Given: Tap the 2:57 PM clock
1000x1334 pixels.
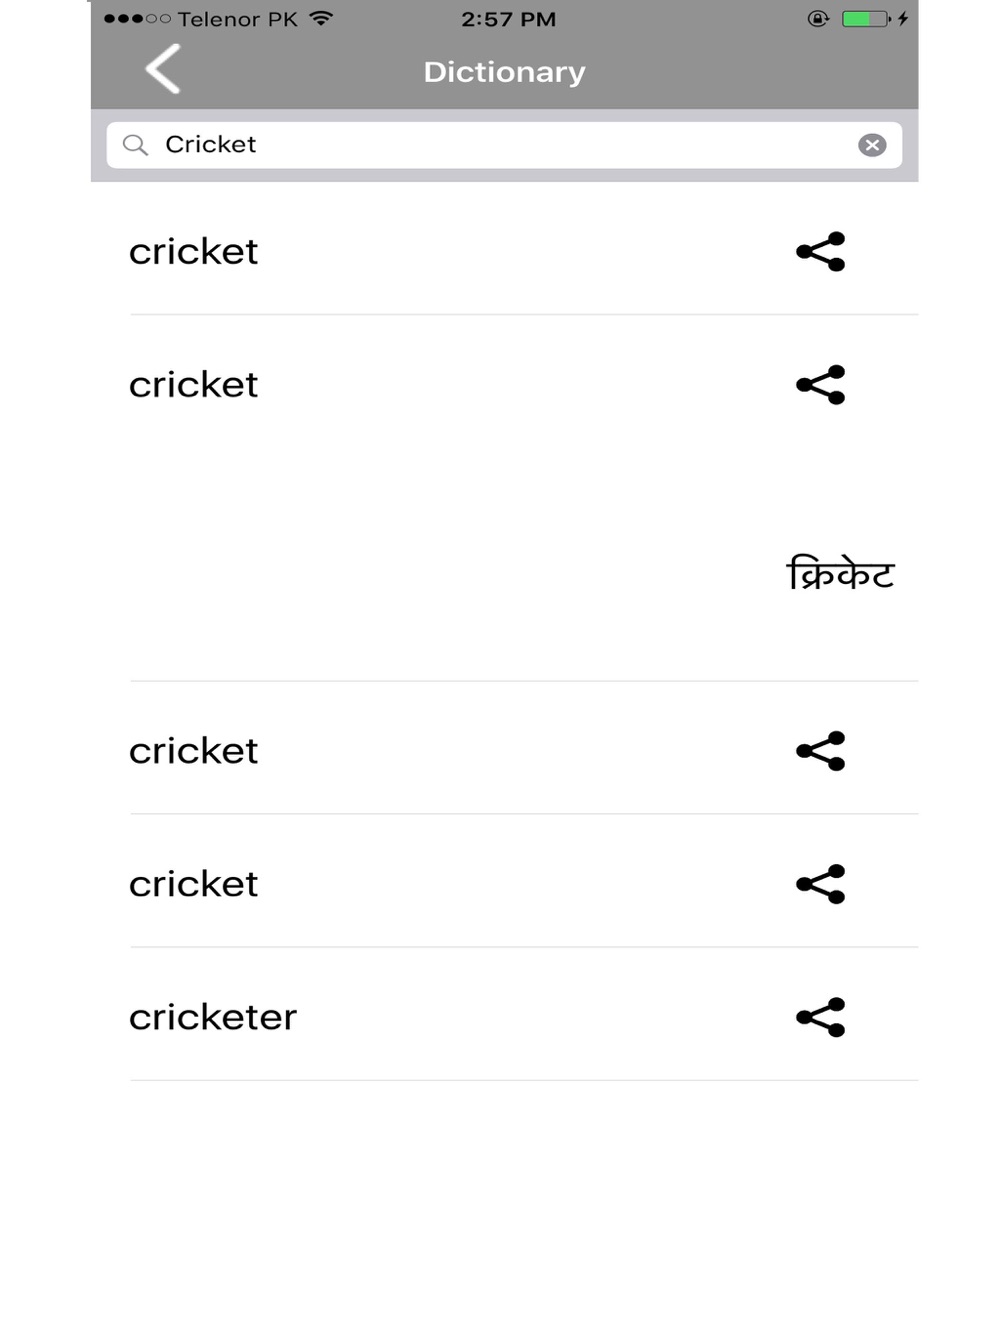Looking at the screenshot, I should pyautogui.click(x=508, y=19).
